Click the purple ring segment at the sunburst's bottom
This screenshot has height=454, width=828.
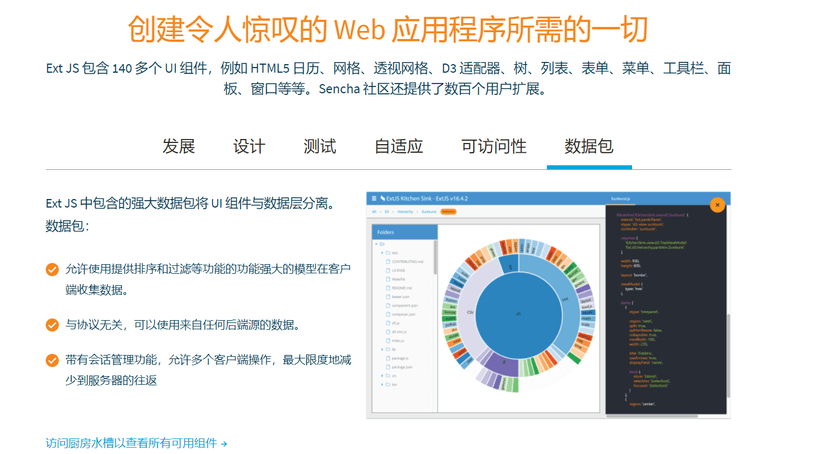502,363
